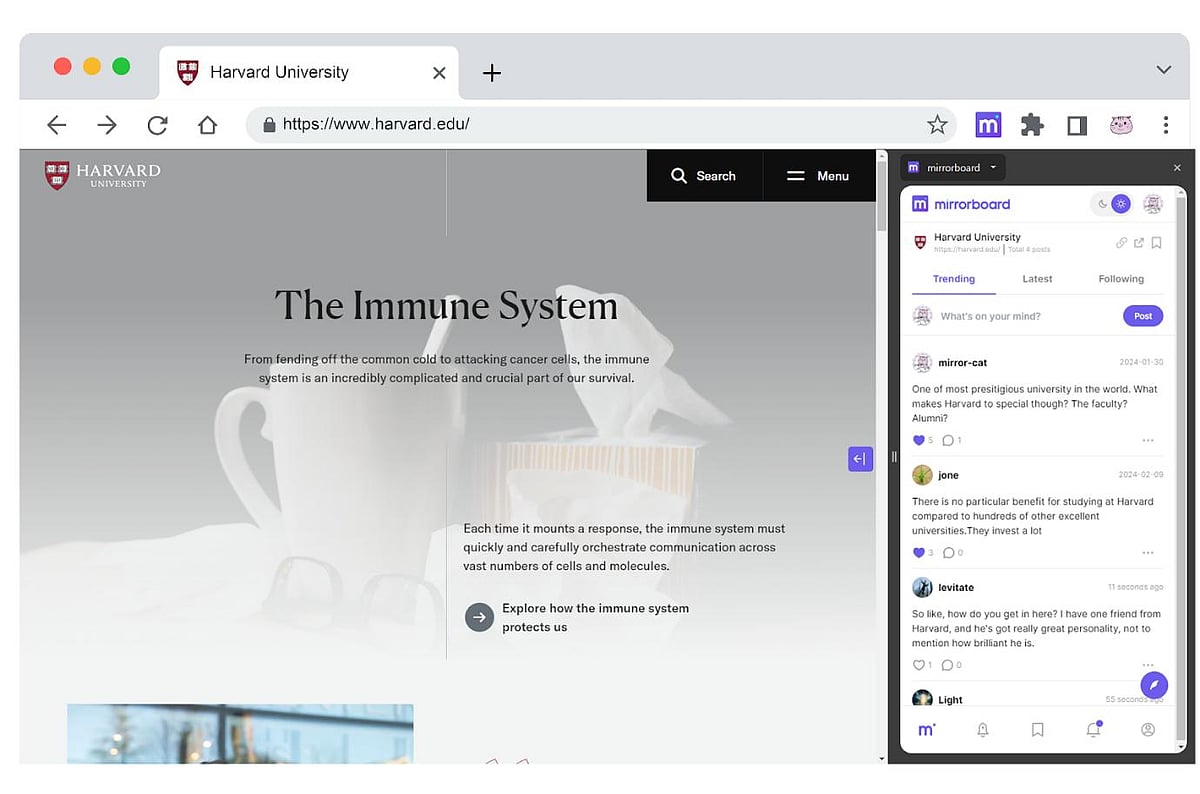This screenshot has width=1200, height=794.
Task: Click The Immune System headline
Action: pyautogui.click(x=446, y=305)
